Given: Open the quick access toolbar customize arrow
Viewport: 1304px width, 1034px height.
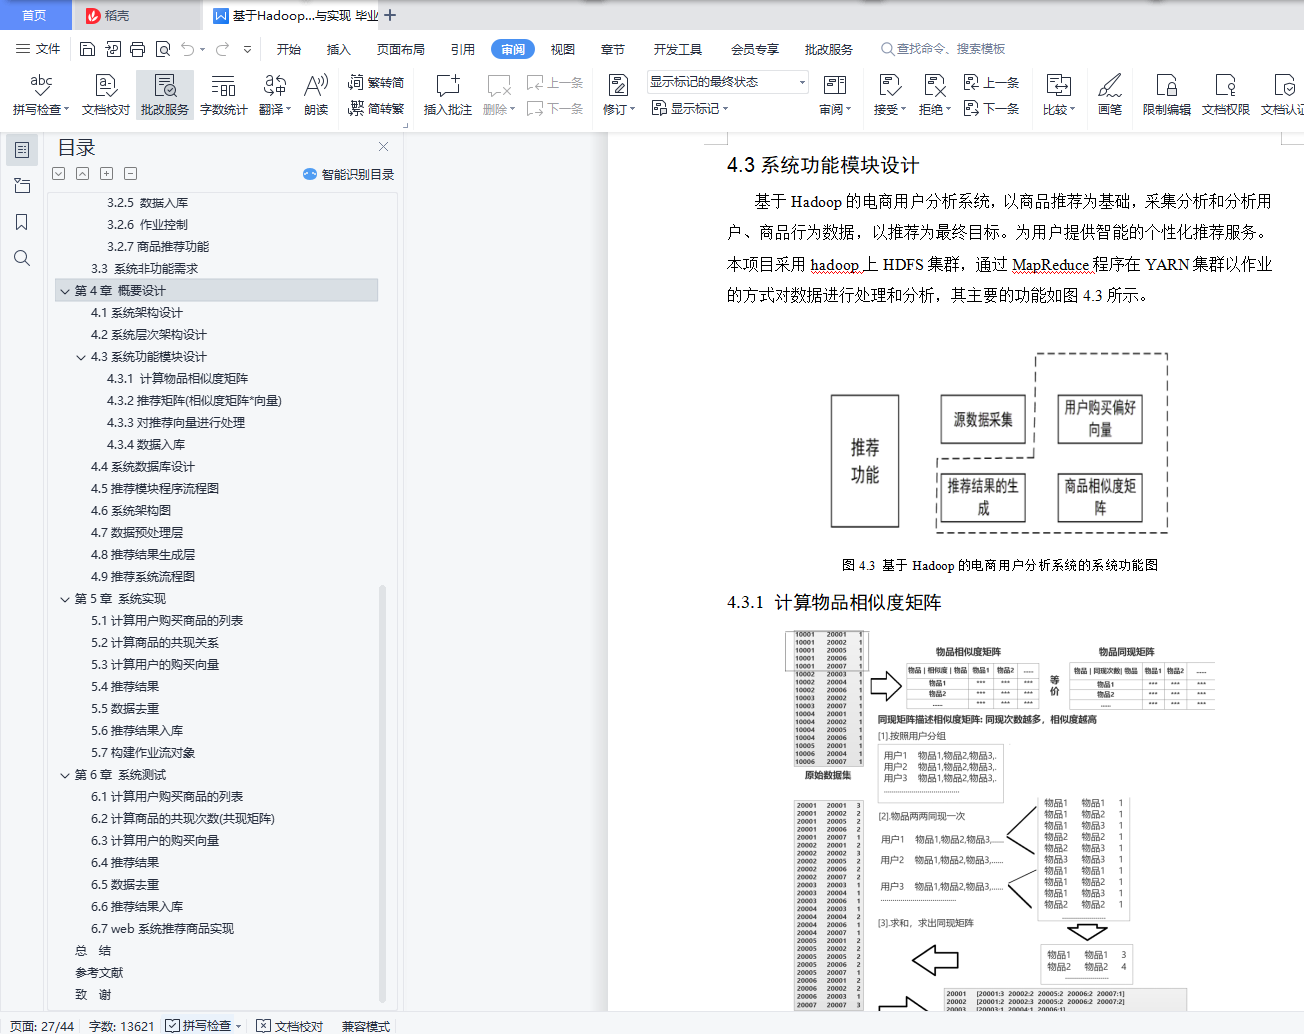Looking at the screenshot, I should [247, 49].
